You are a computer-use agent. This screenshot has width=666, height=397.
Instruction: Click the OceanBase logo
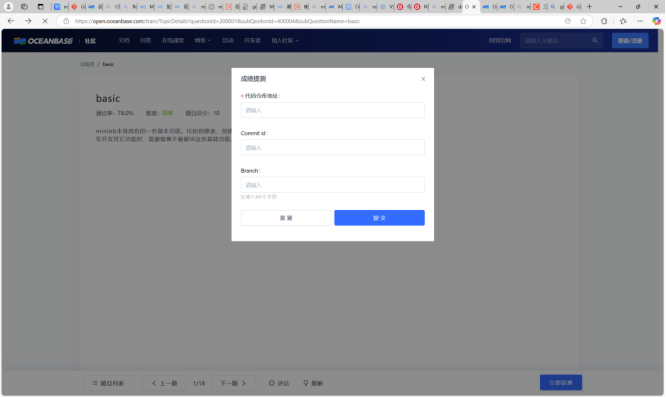point(43,41)
